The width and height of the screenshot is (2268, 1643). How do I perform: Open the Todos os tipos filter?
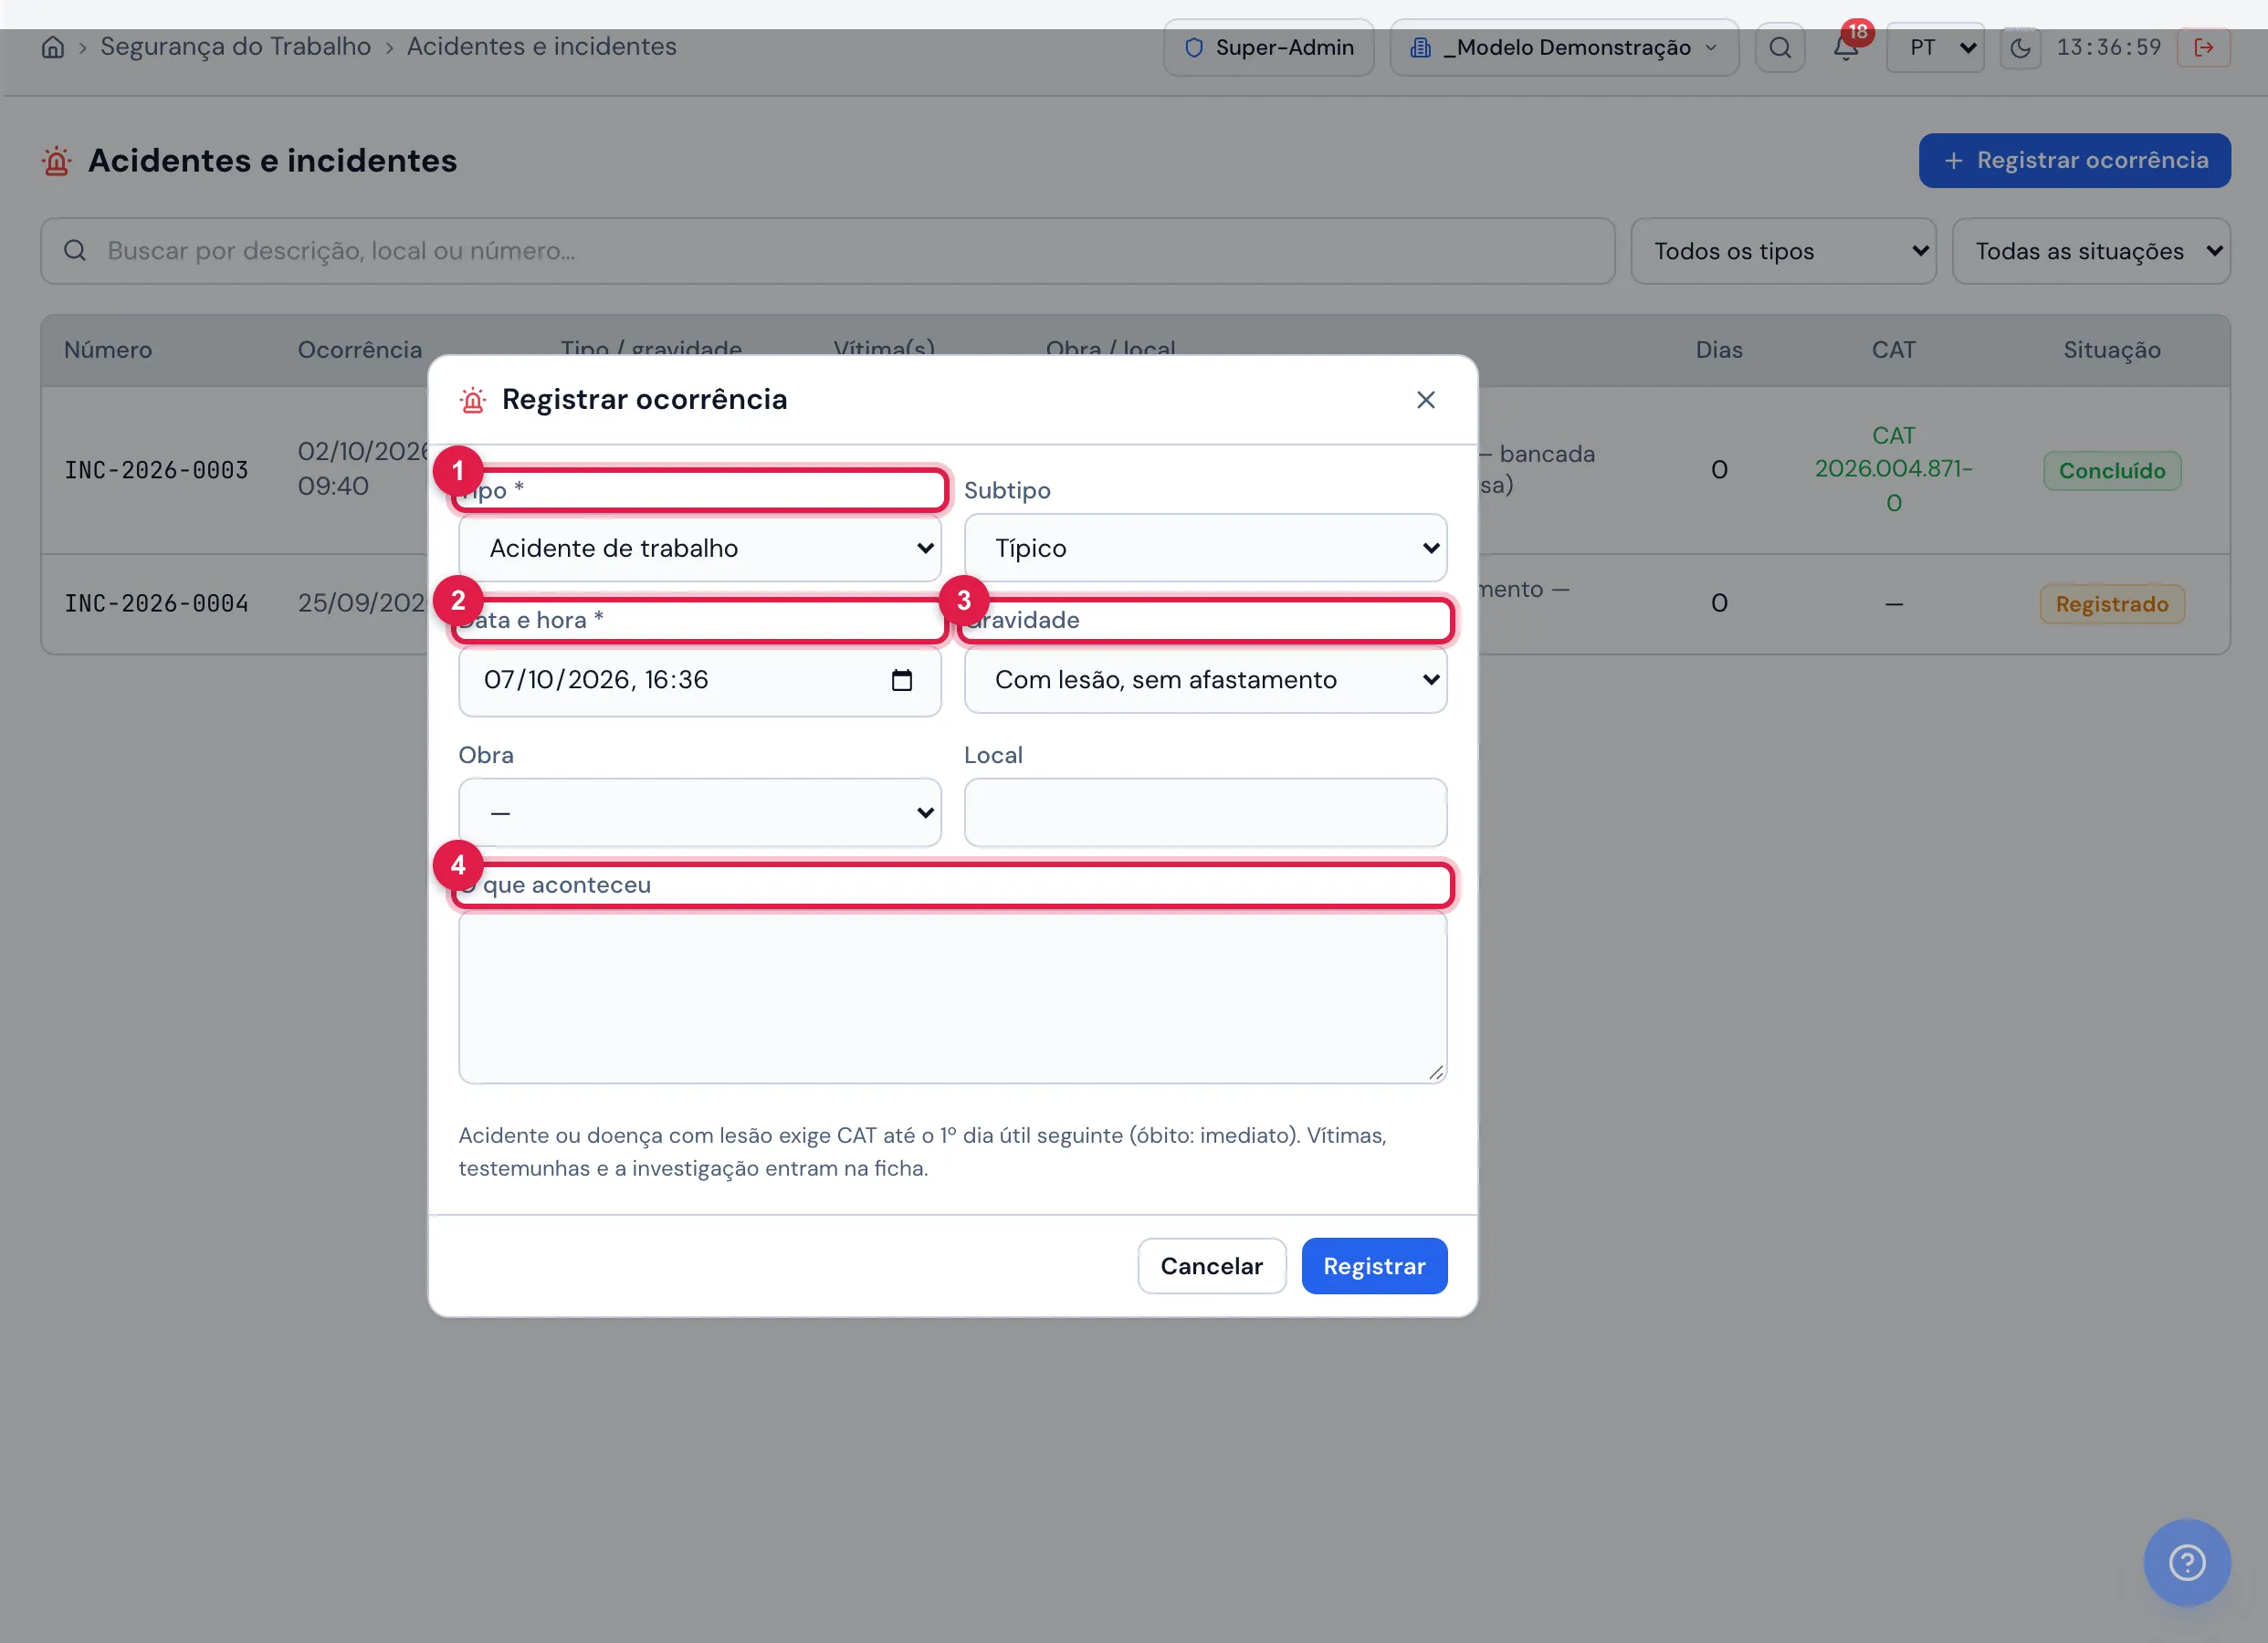coord(1784,251)
